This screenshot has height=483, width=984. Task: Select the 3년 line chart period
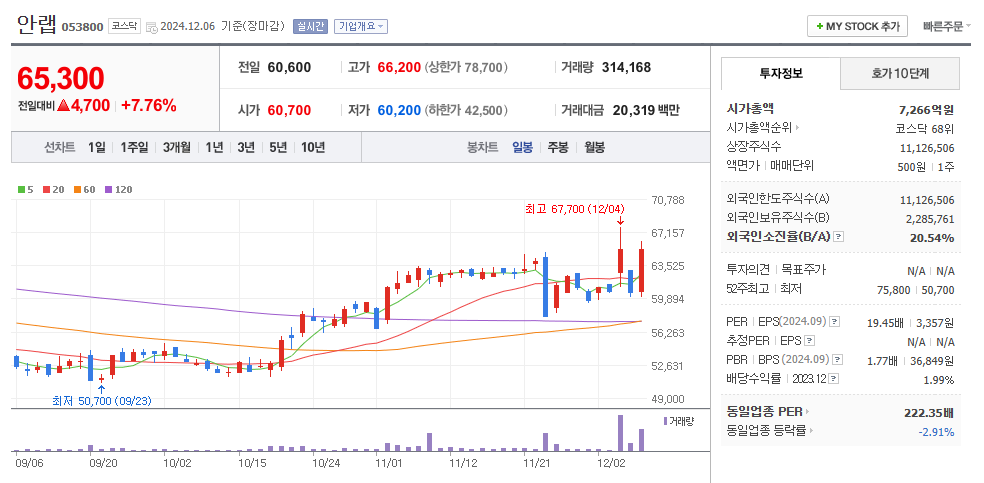[246, 147]
